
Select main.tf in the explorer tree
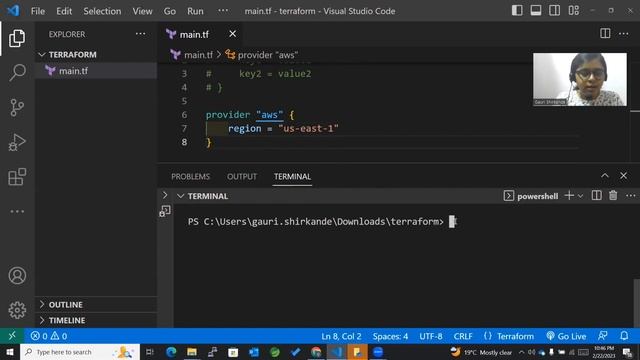click(96, 71)
